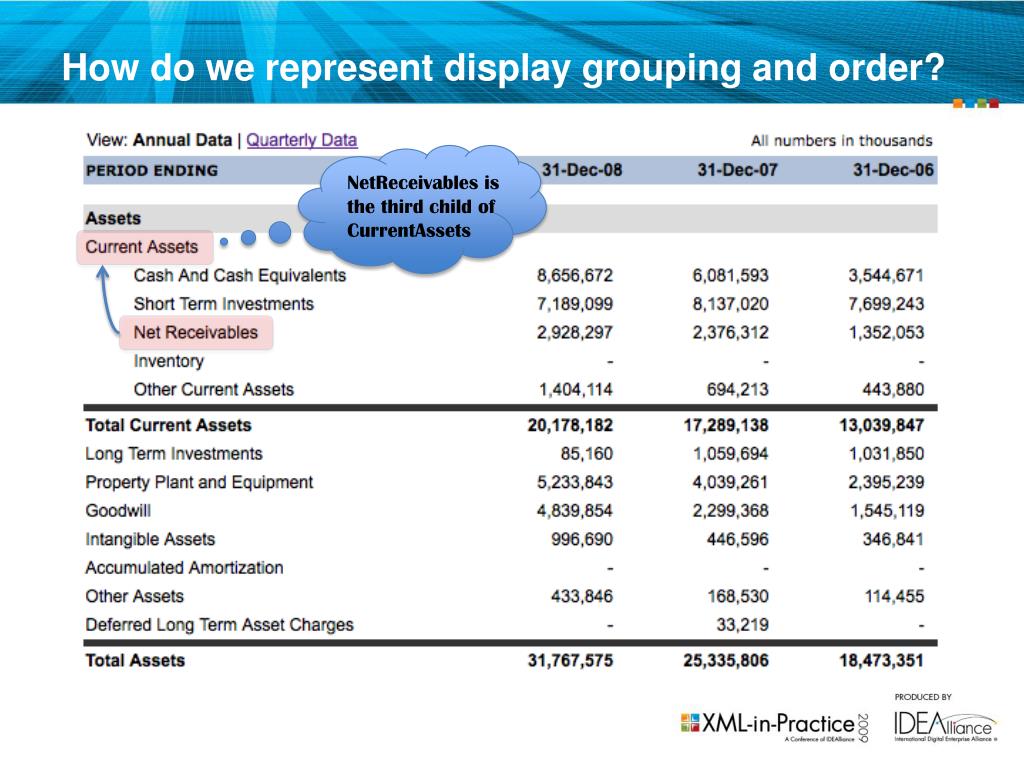Click the slide title about display grouping
Viewport: 1024px width, 768px height.
pos(503,68)
